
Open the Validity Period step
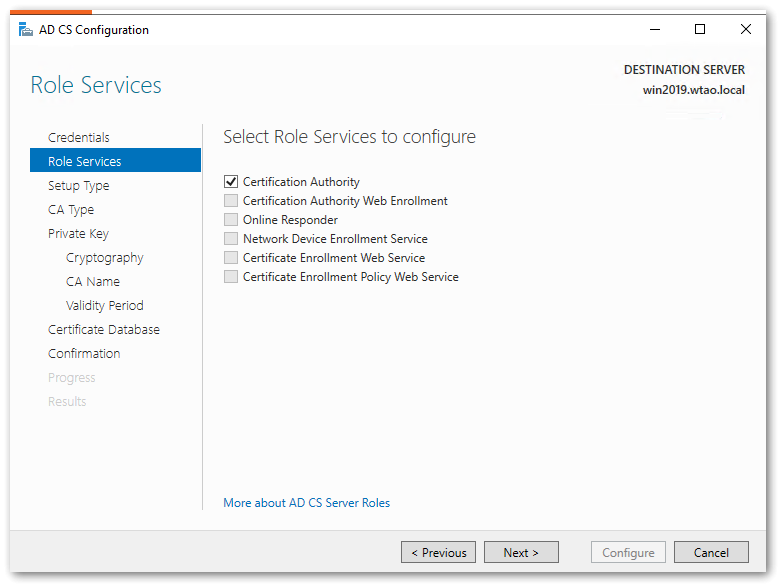pos(105,305)
